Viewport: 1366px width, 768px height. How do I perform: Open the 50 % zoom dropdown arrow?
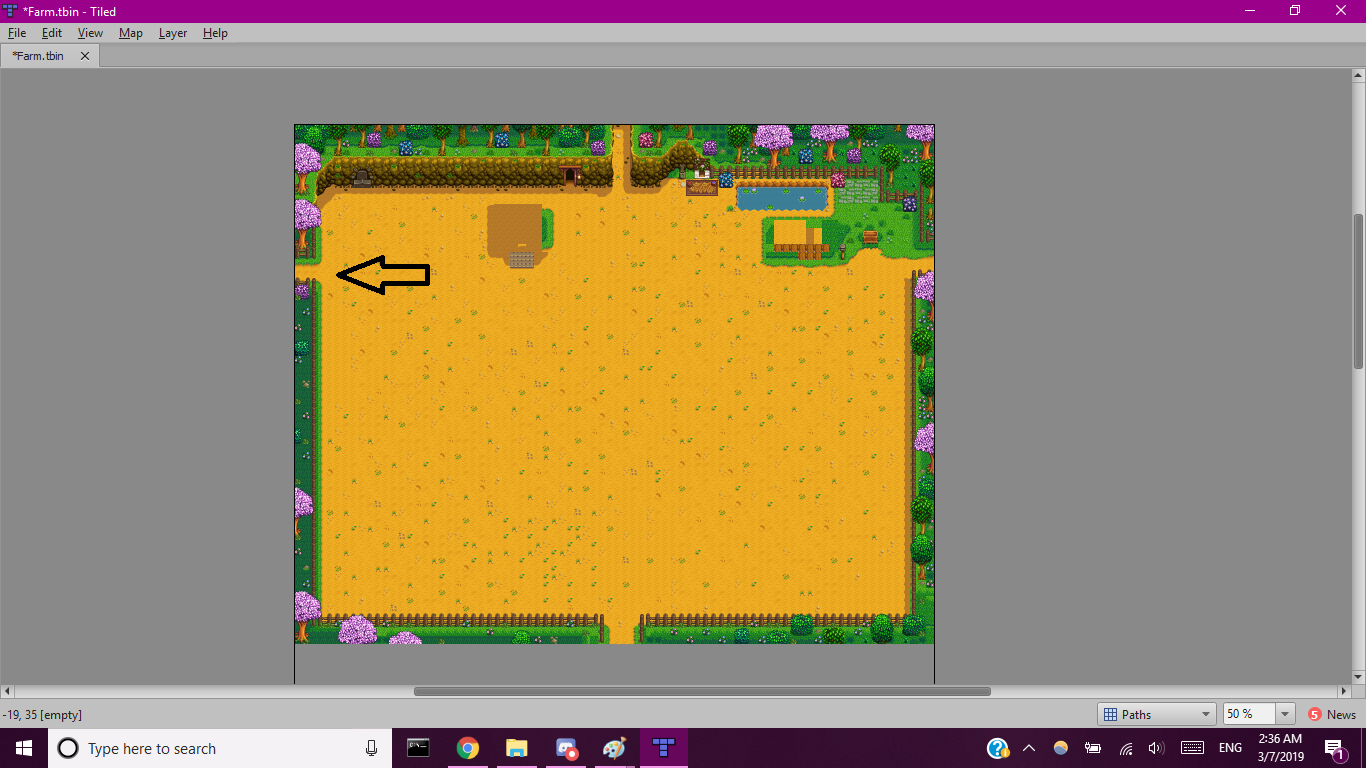[x=1285, y=714]
